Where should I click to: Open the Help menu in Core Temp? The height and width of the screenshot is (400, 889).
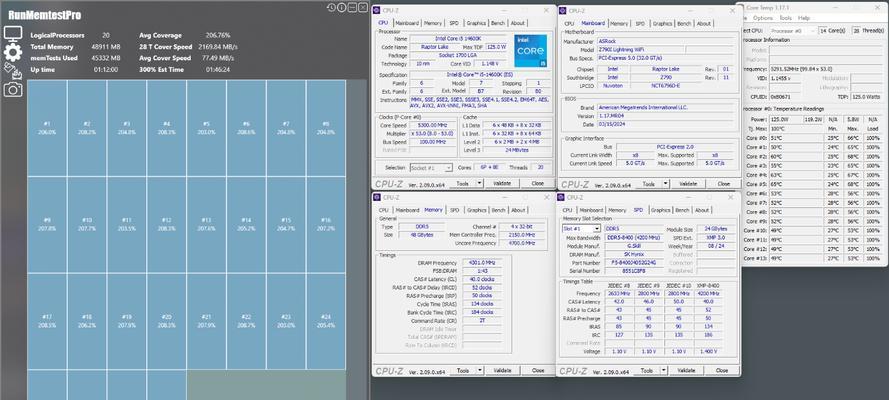803,18
